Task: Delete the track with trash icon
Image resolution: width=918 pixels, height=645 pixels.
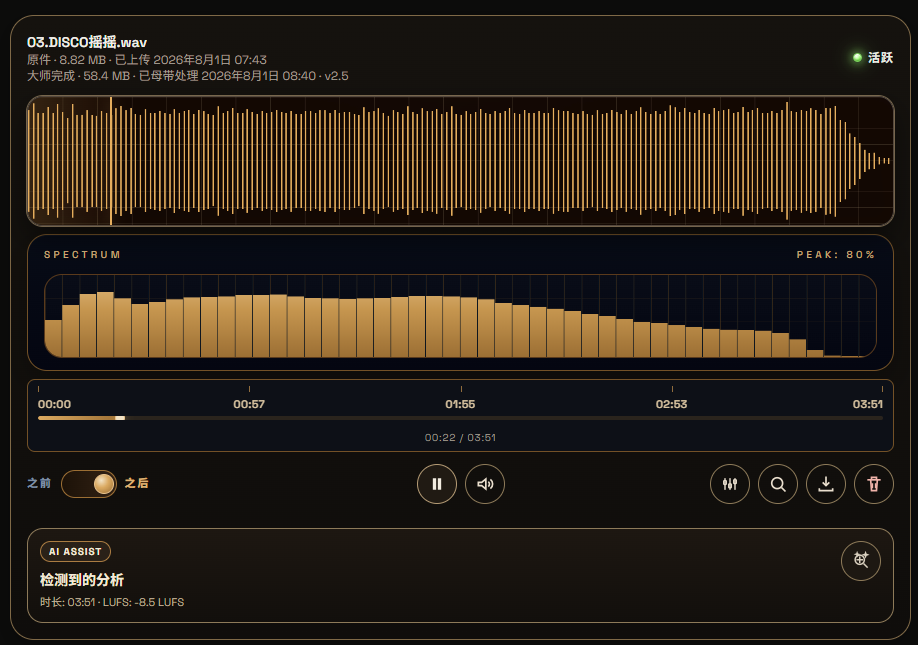Action: tap(874, 484)
